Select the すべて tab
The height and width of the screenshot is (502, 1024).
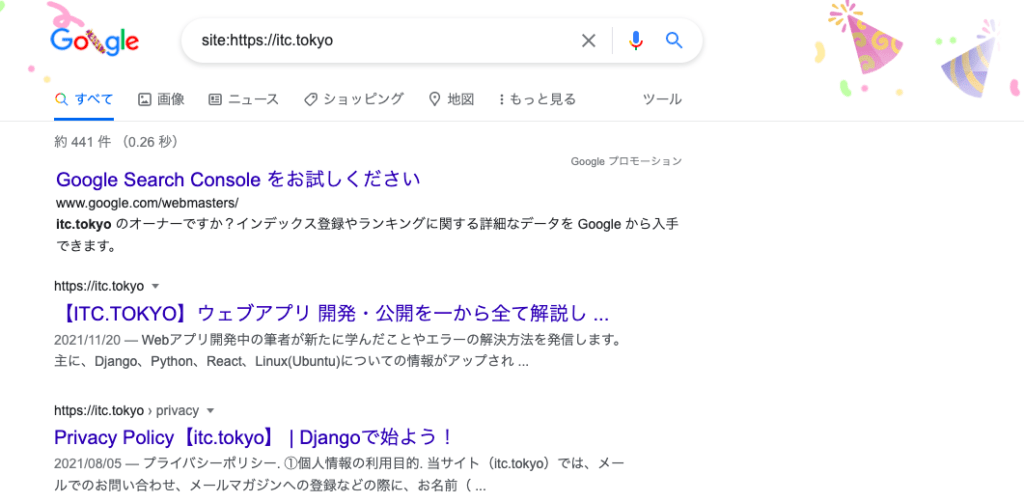(84, 99)
